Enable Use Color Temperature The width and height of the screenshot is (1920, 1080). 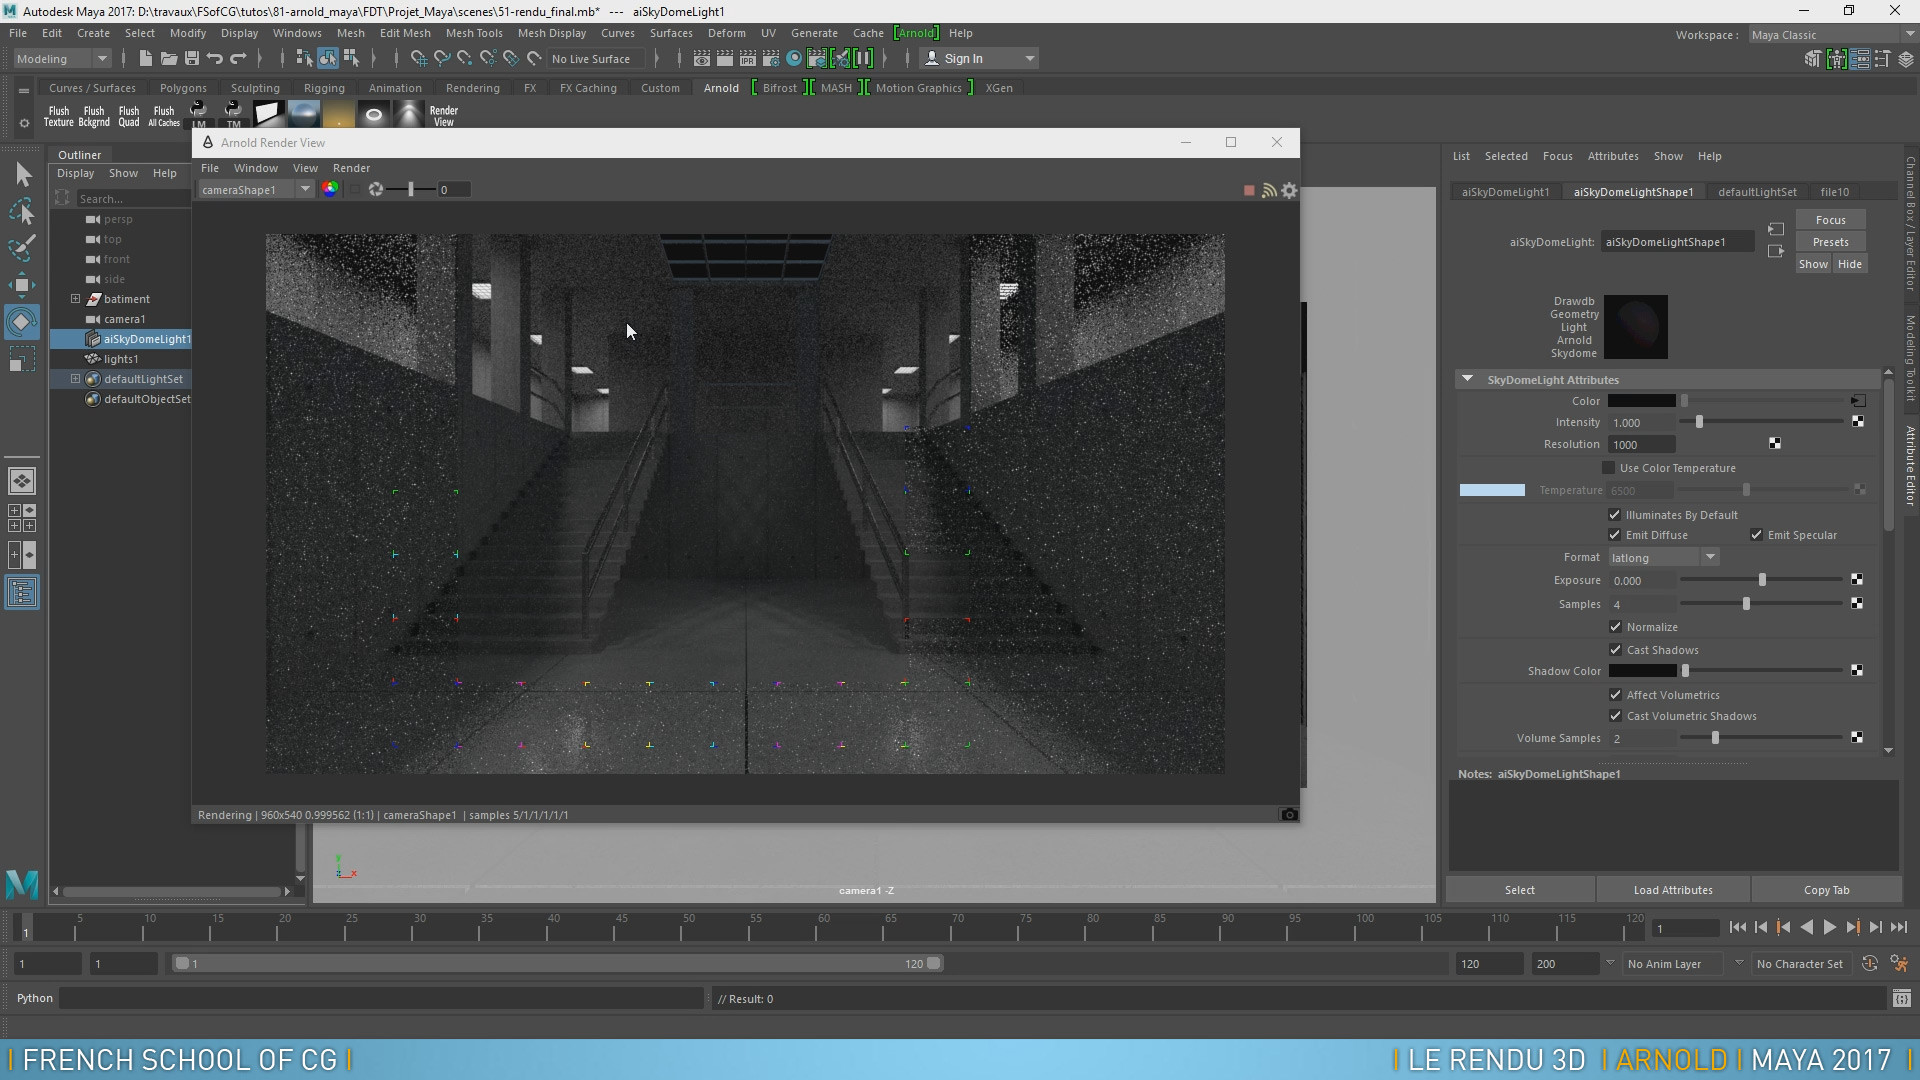pos(1608,468)
